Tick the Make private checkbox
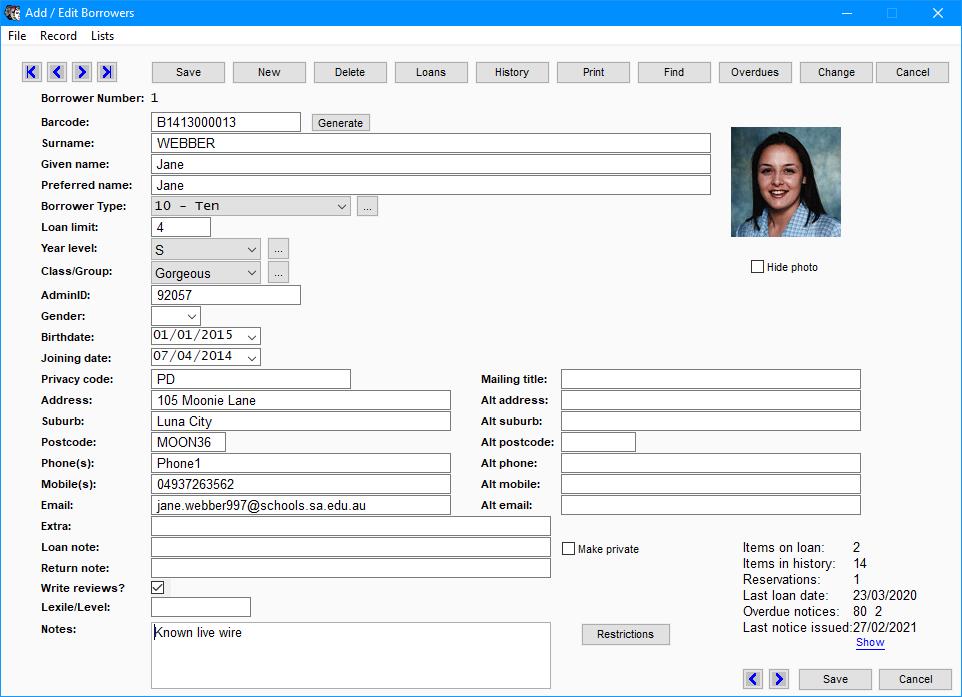This screenshot has height=697, width=962. click(x=569, y=549)
